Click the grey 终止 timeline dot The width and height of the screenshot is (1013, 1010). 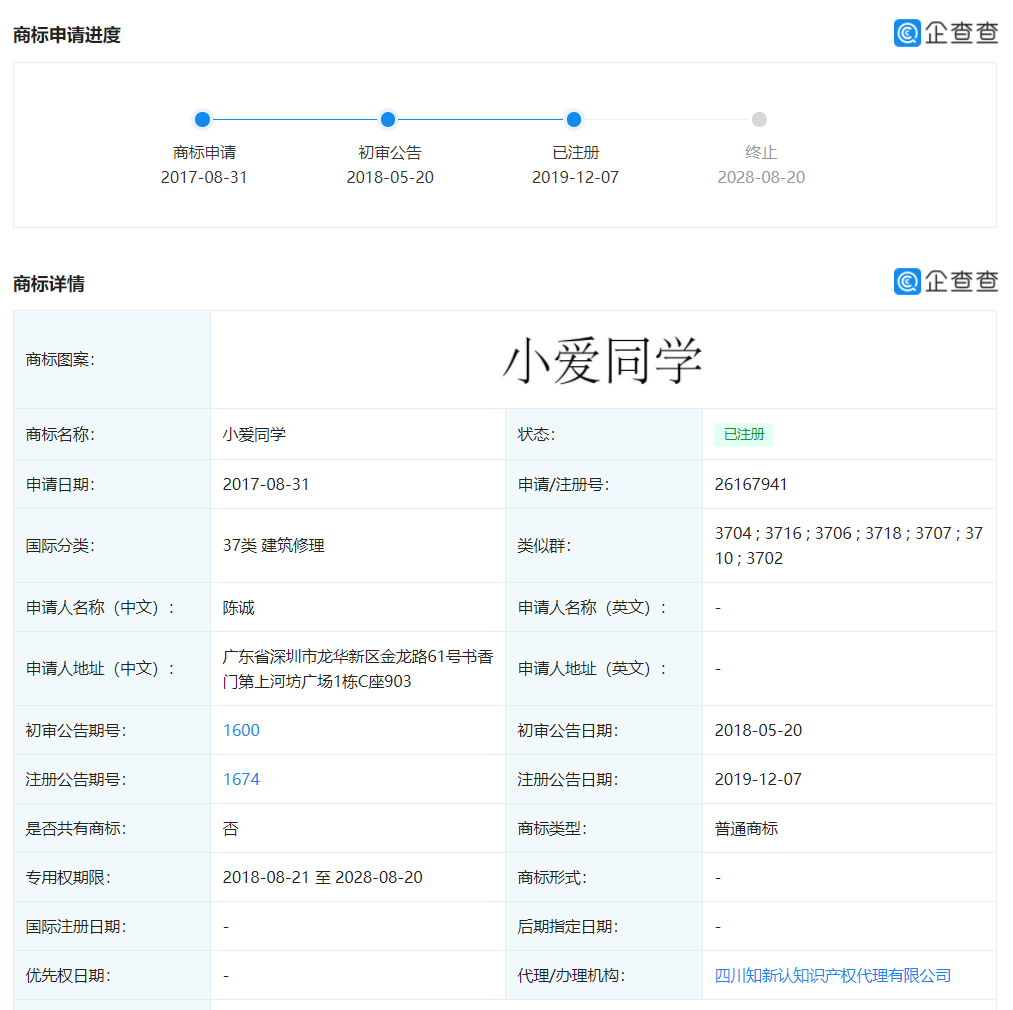[x=760, y=120]
